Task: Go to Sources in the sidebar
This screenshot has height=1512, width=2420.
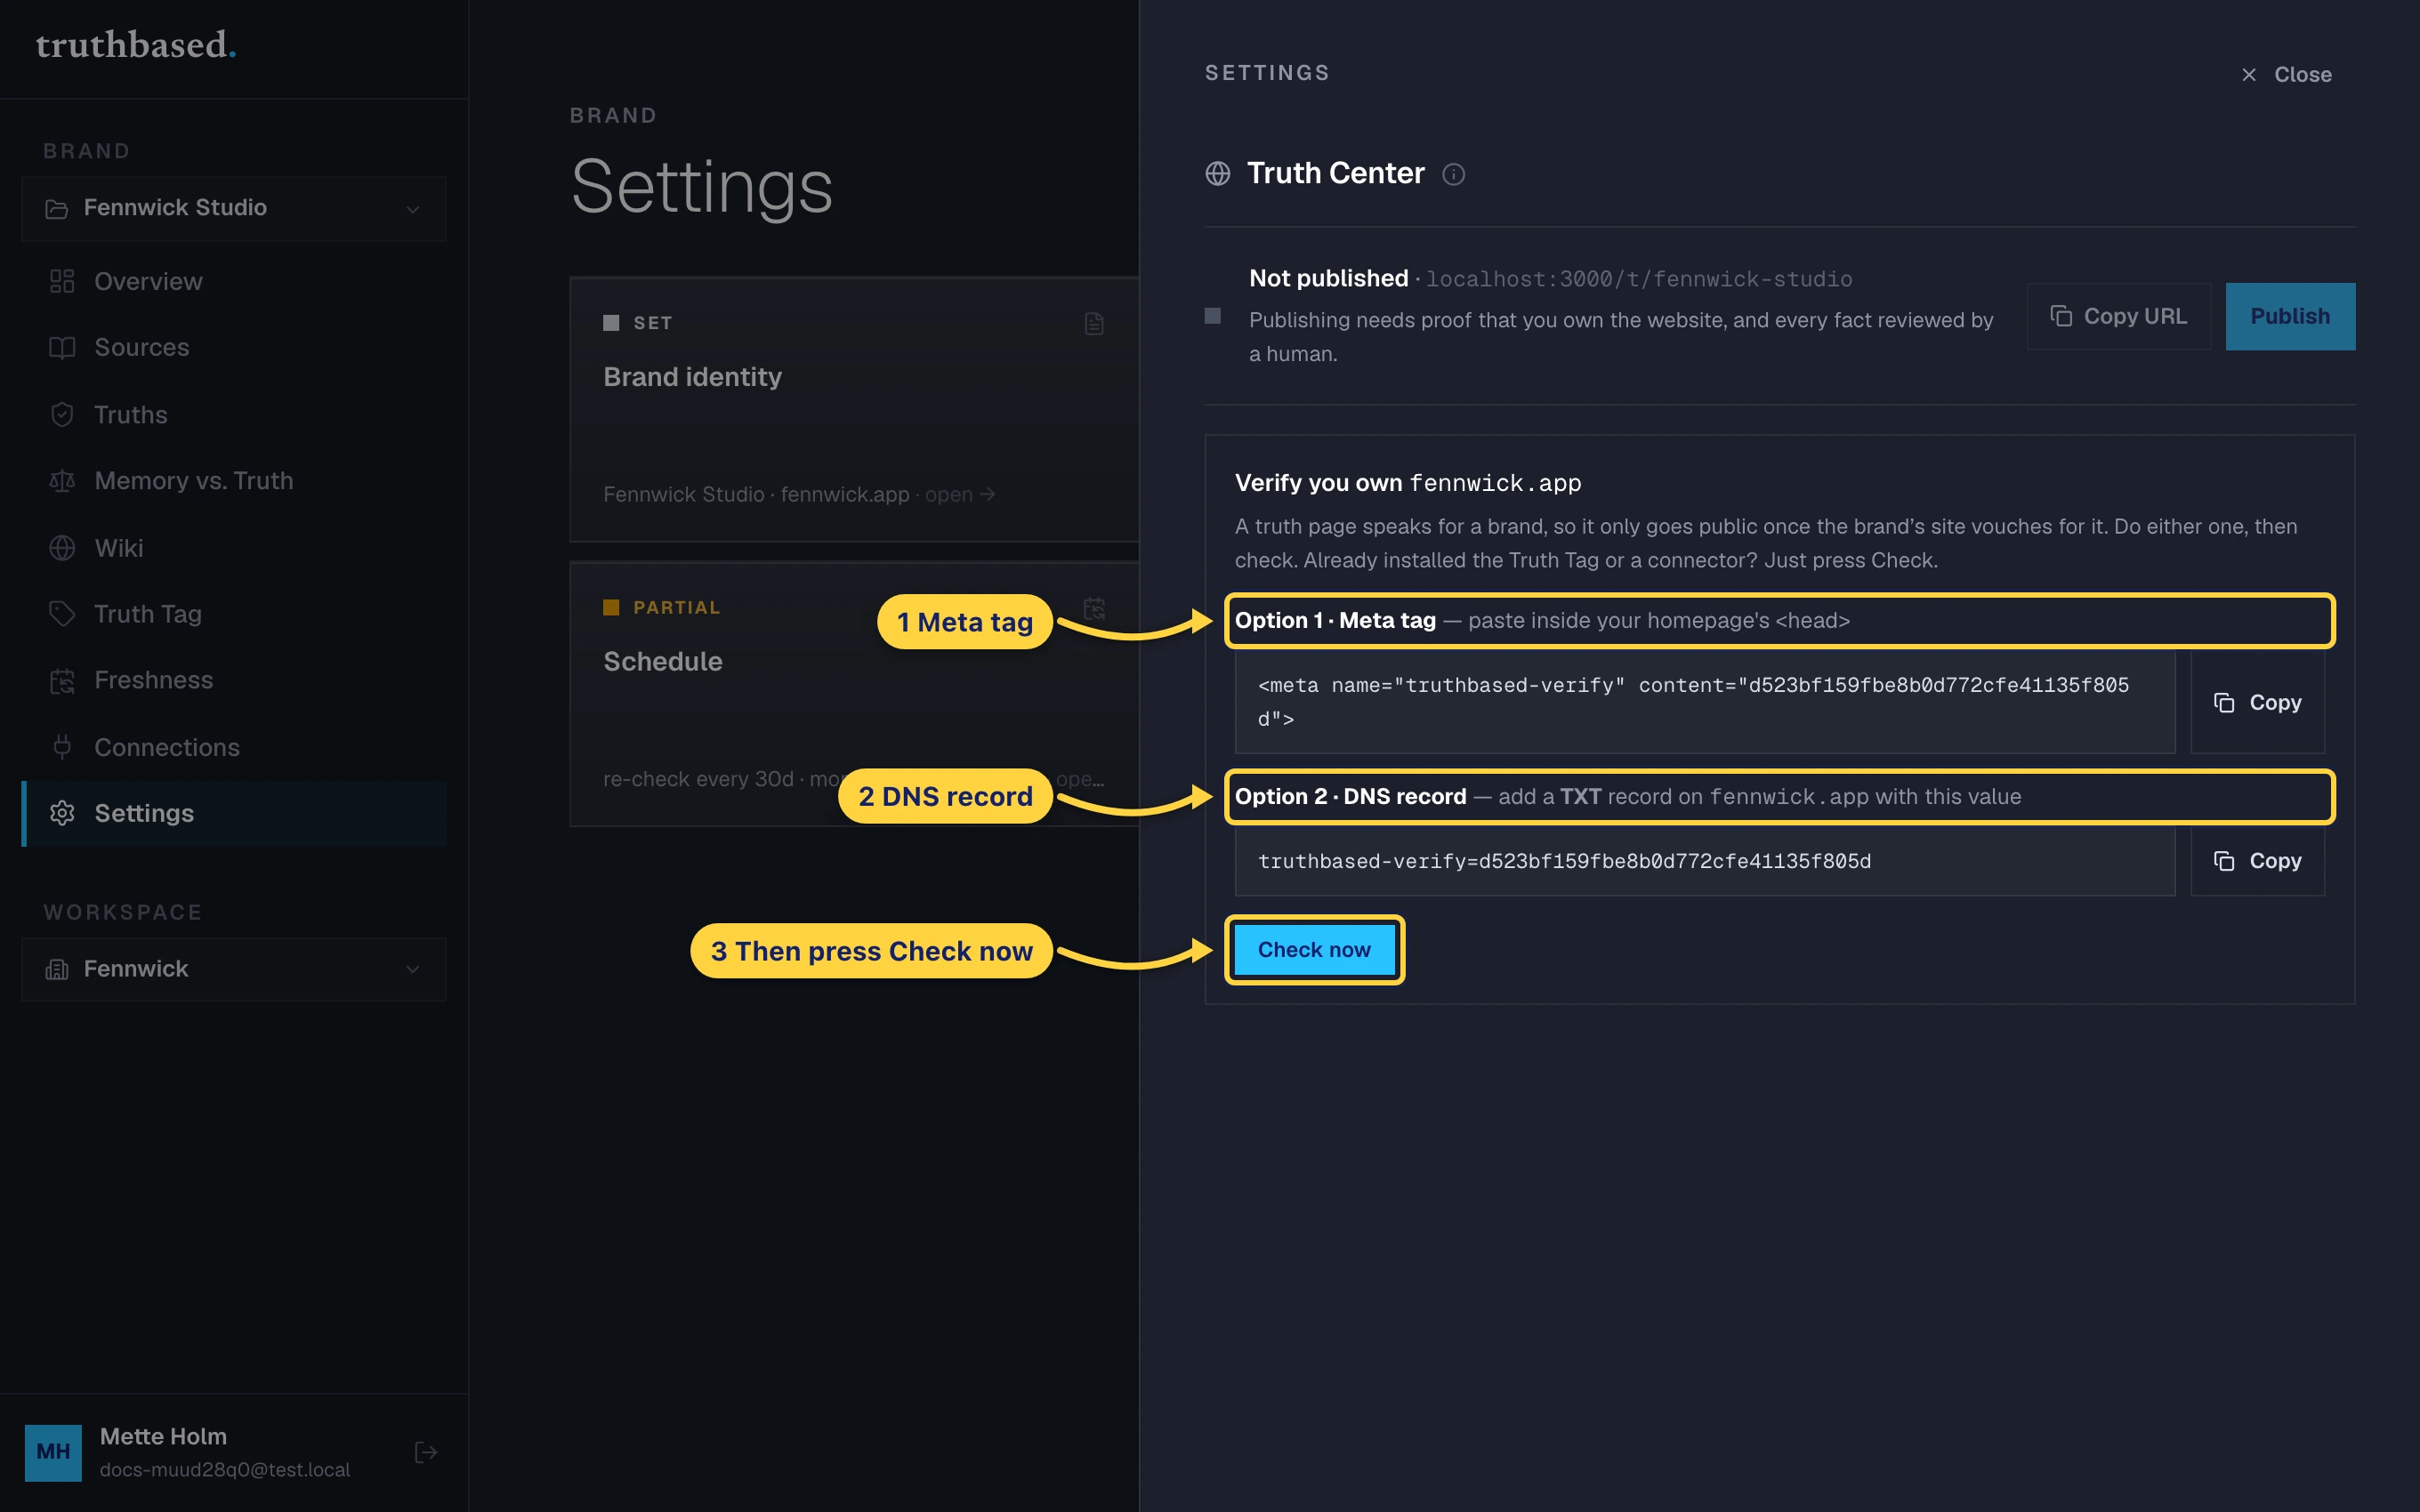Action: (234, 347)
